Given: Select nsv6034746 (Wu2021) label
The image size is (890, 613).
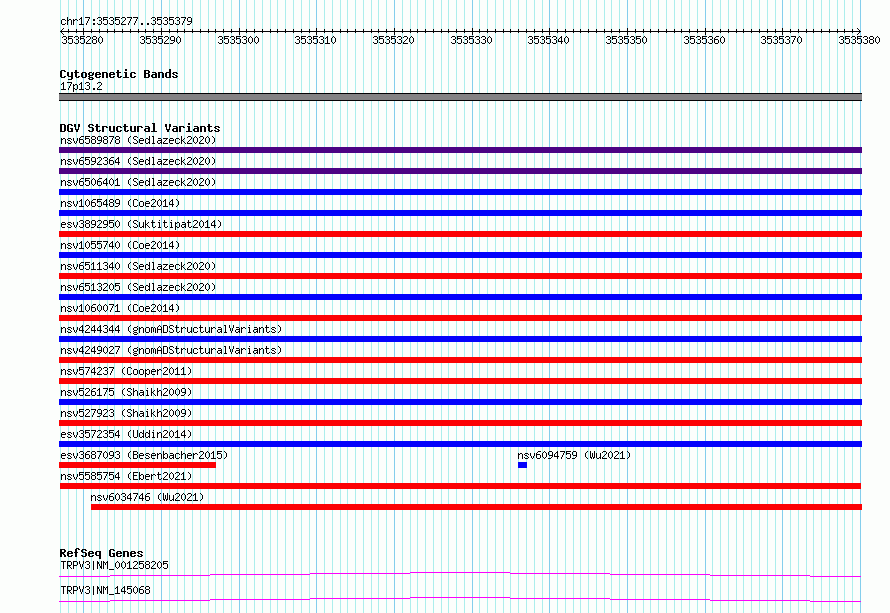Looking at the screenshot, I should (147, 497).
